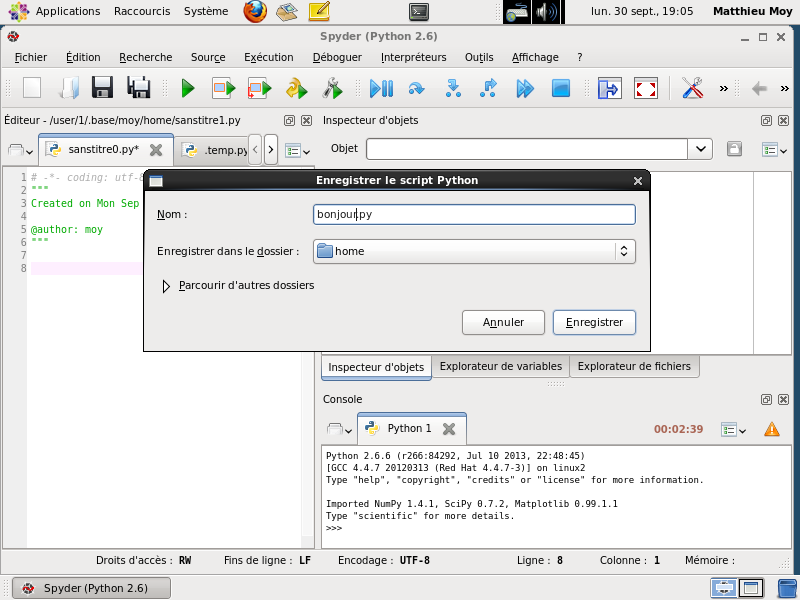The width and height of the screenshot is (800, 600).
Task: Click Annuler button in dialog
Action: (x=503, y=322)
